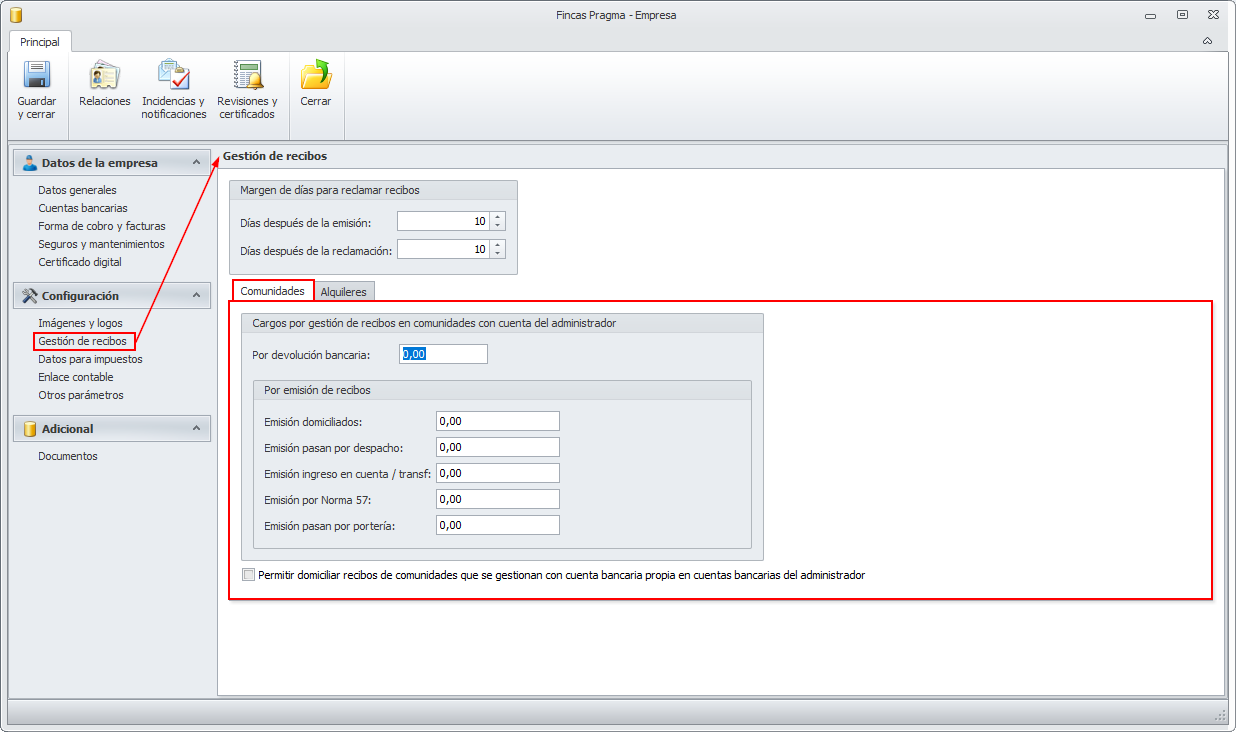Click the Configuración tools icon
The width and height of the screenshot is (1236, 732).
pos(29,296)
